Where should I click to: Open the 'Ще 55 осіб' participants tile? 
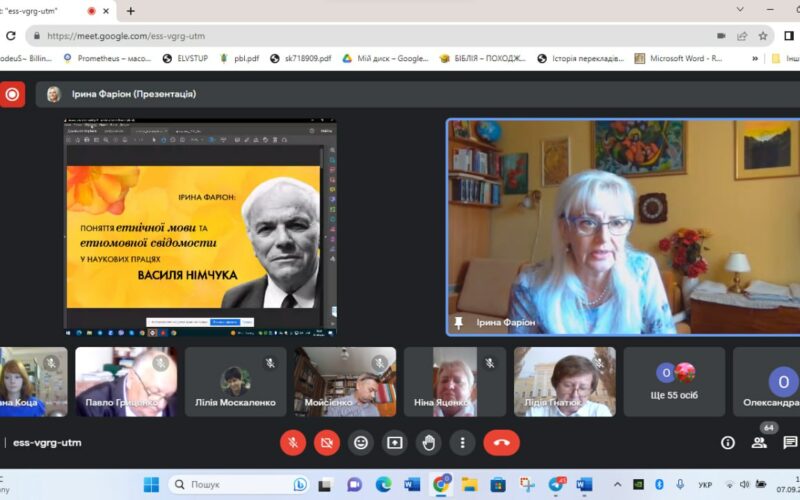click(x=675, y=382)
